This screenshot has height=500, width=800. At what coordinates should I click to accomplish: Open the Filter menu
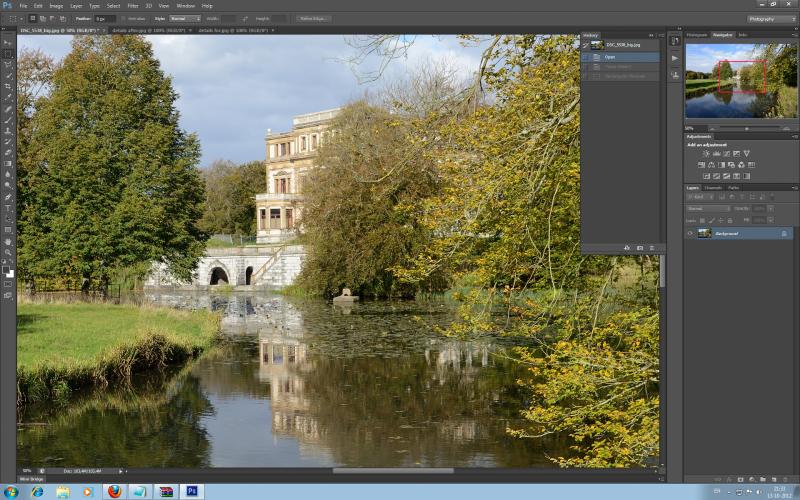coord(133,6)
